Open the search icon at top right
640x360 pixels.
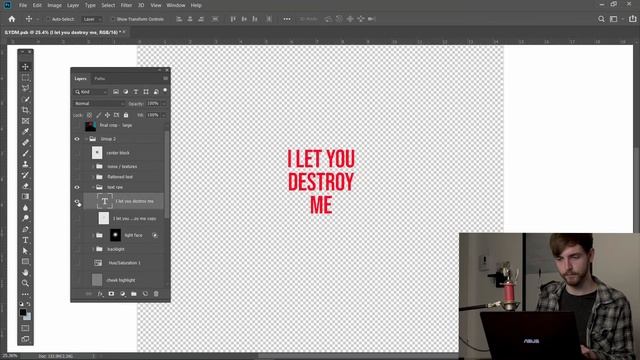601,19
